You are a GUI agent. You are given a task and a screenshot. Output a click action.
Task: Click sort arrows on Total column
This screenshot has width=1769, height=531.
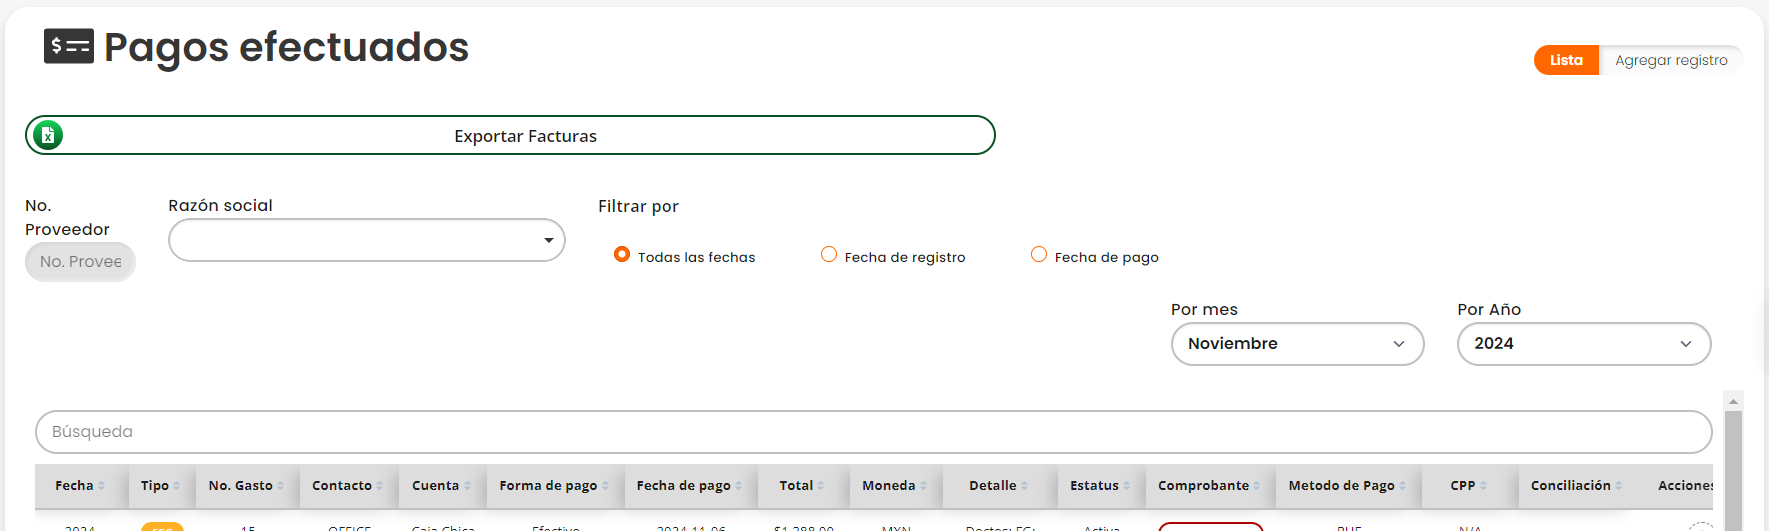[821, 486]
